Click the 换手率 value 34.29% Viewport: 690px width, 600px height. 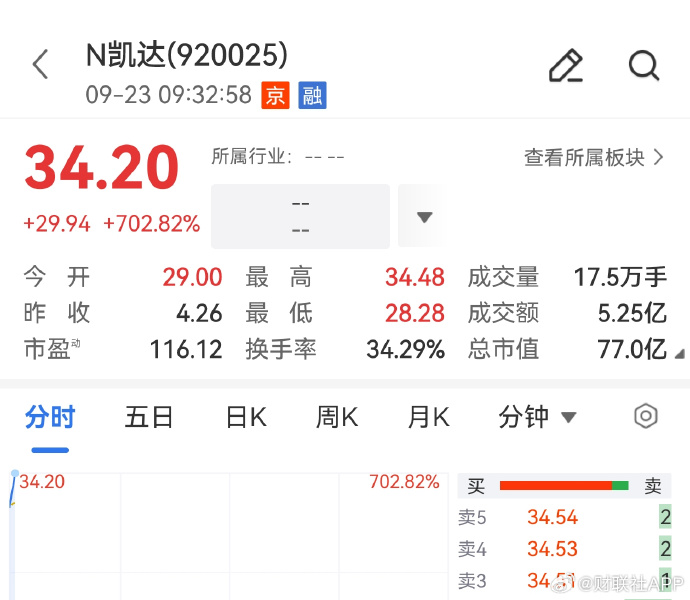[x=406, y=350]
